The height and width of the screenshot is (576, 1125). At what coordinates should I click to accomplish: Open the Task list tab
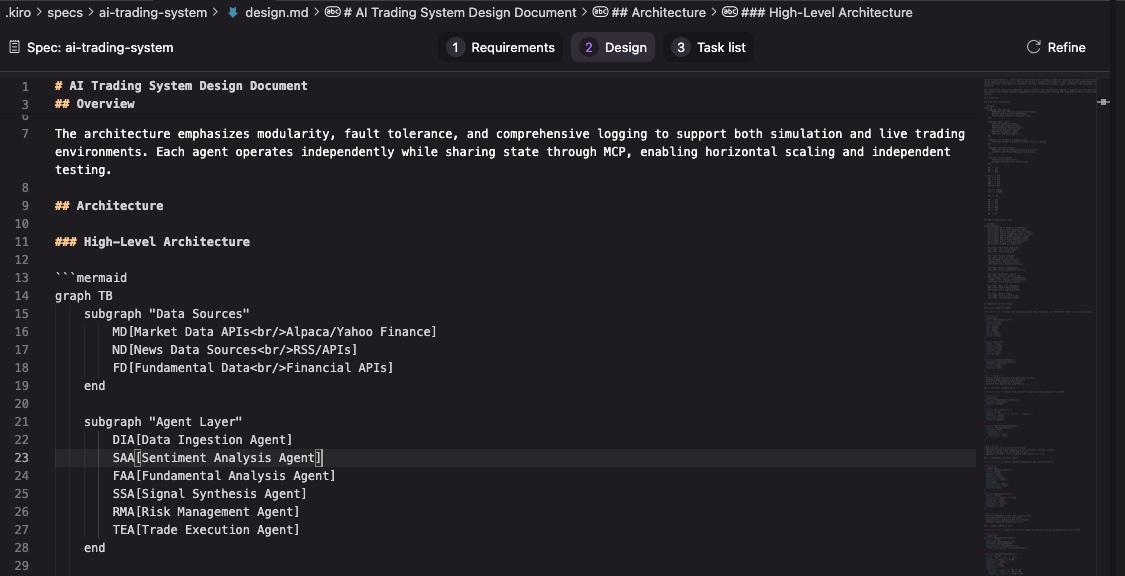point(708,47)
